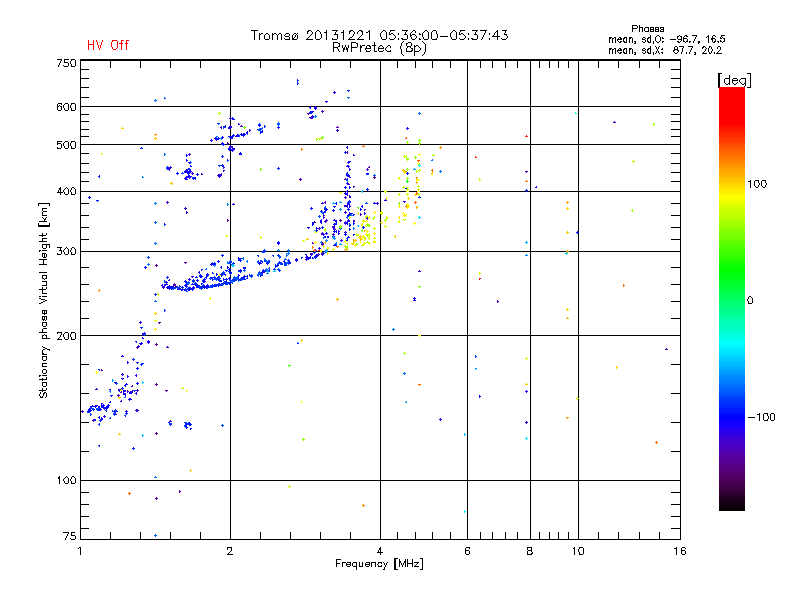Click the '750' tick label on y-axis
This screenshot has width=800, height=600.
click(66, 63)
